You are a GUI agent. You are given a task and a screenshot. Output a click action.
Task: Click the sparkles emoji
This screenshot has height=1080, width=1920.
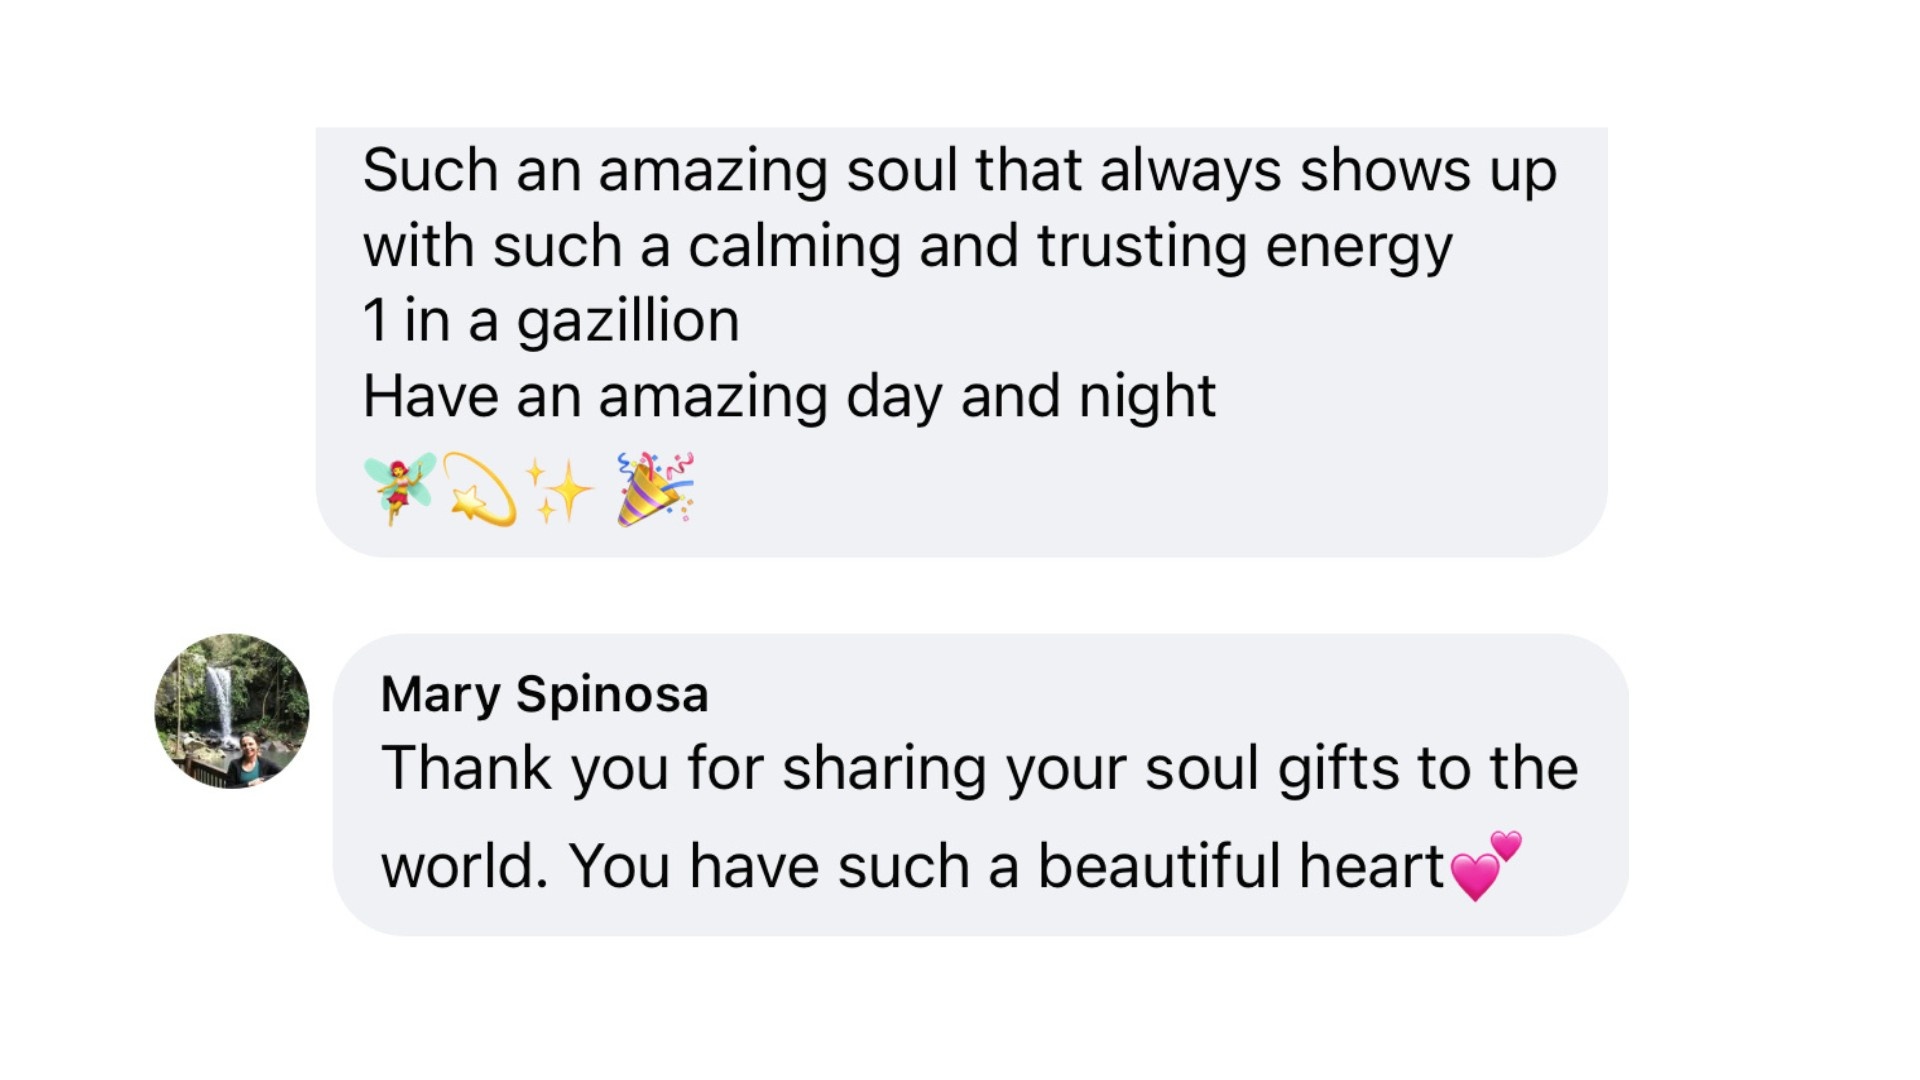[558, 490]
